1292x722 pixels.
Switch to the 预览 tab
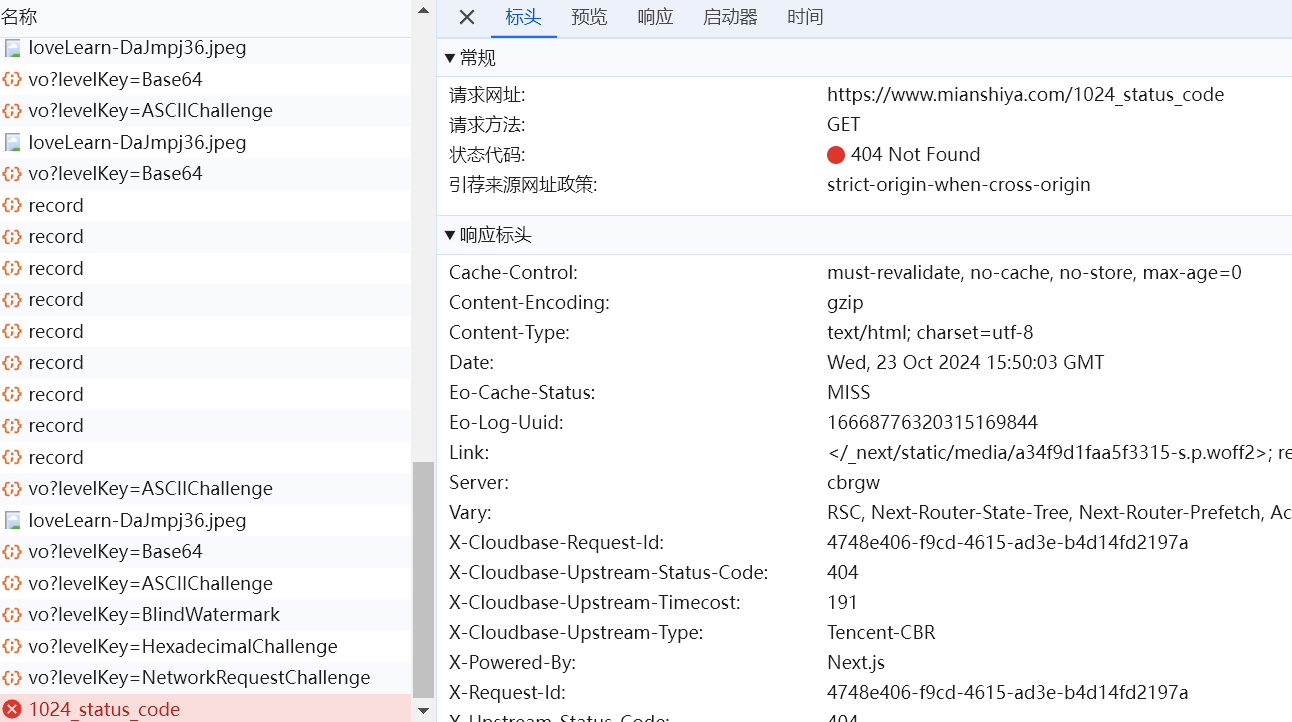pyautogui.click(x=589, y=17)
